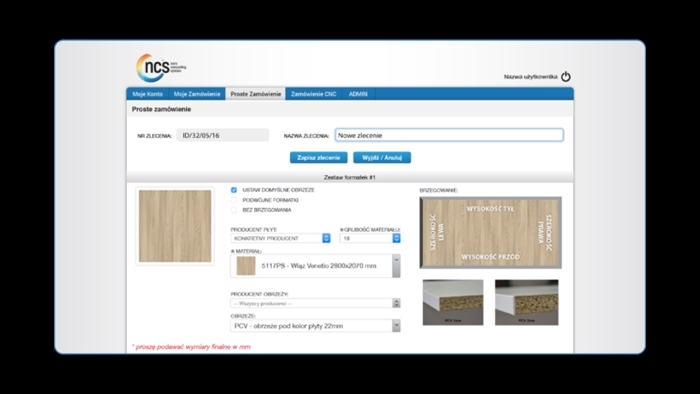Screen dimensions: 700x394
Task: Select the second PCV edge sample image
Action: coord(526,302)
